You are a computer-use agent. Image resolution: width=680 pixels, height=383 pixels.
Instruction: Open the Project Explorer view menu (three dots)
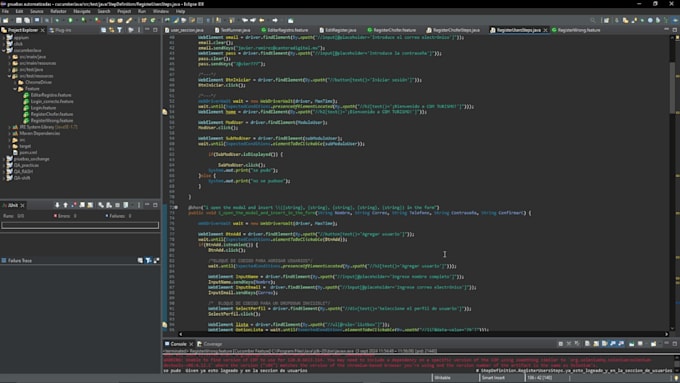[x=139, y=30]
